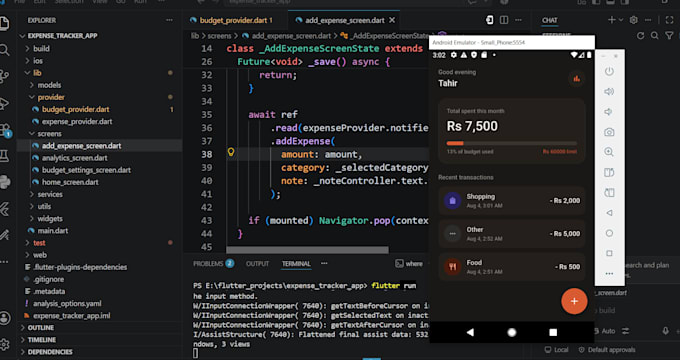Click the emulator toolbar home circle
Image resolution: width=680 pixels, height=360 pixels.
point(609,233)
